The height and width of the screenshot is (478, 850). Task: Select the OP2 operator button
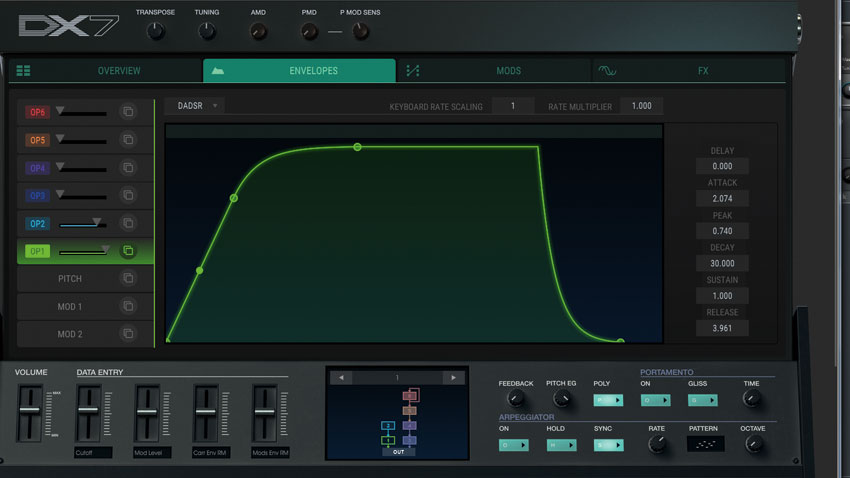(x=37, y=223)
